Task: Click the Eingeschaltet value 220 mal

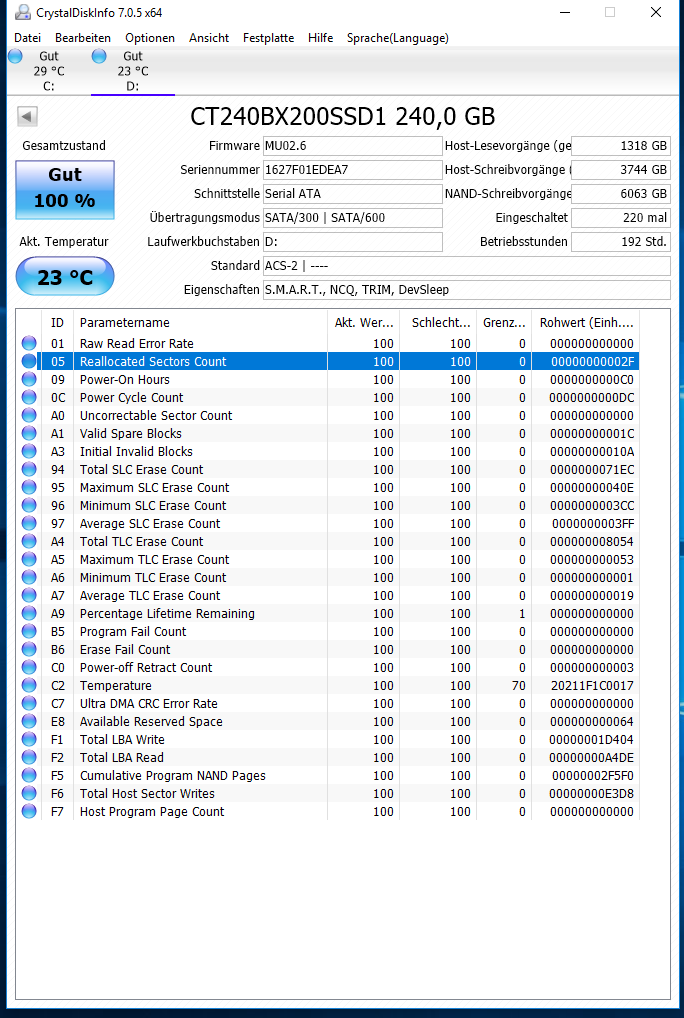Action: click(620, 217)
